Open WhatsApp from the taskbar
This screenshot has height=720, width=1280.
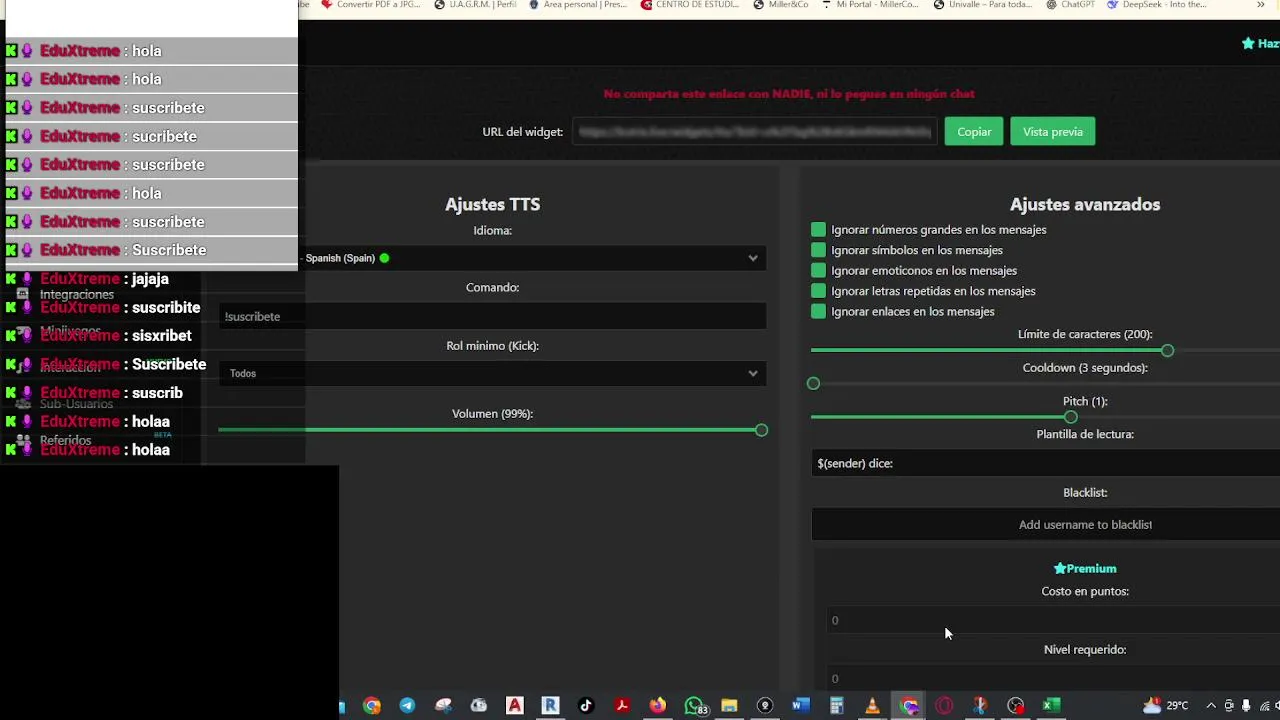(694, 706)
